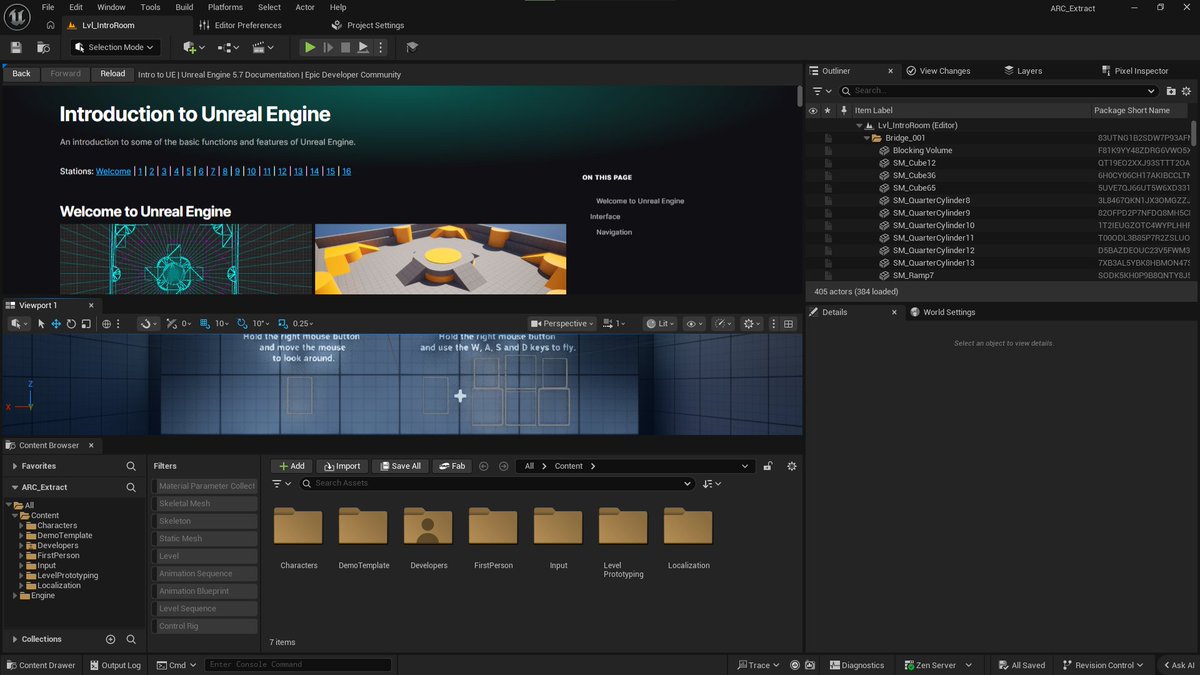
Task: Click the Save All button
Action: (x=399, y=465)
